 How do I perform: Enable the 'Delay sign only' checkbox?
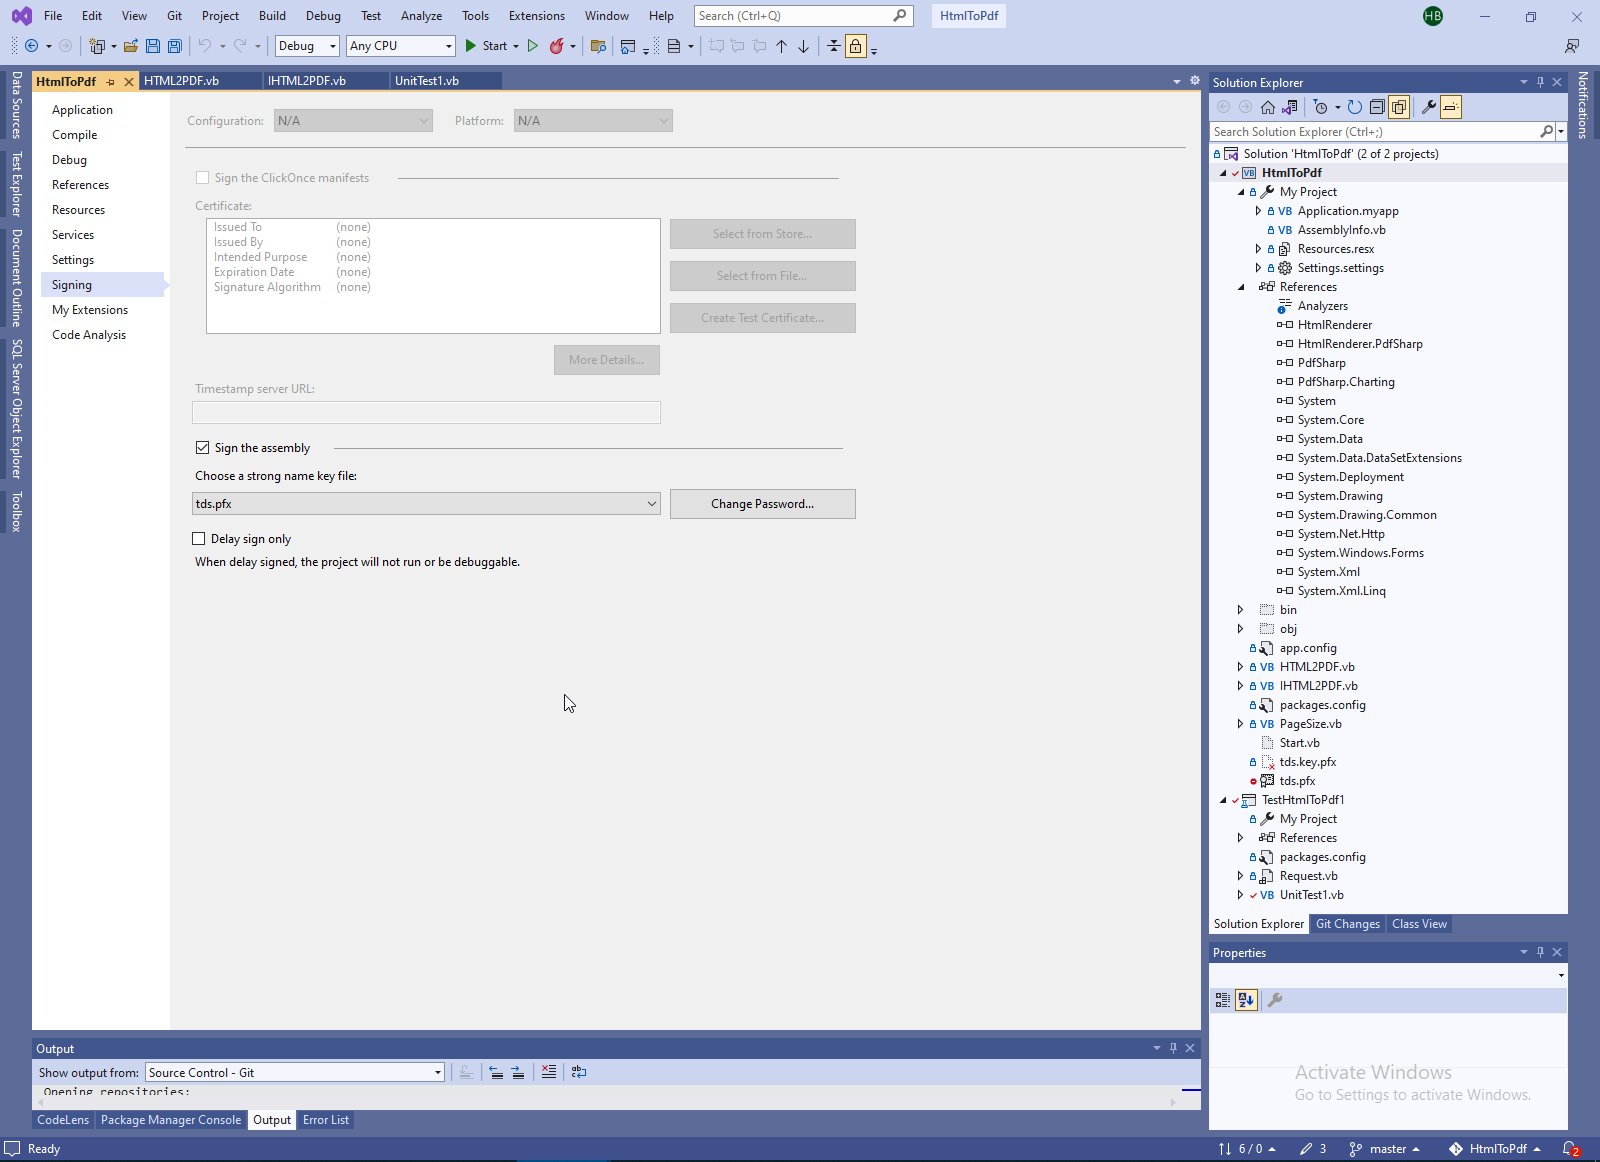pyautogui.click(x=198, y=539)
